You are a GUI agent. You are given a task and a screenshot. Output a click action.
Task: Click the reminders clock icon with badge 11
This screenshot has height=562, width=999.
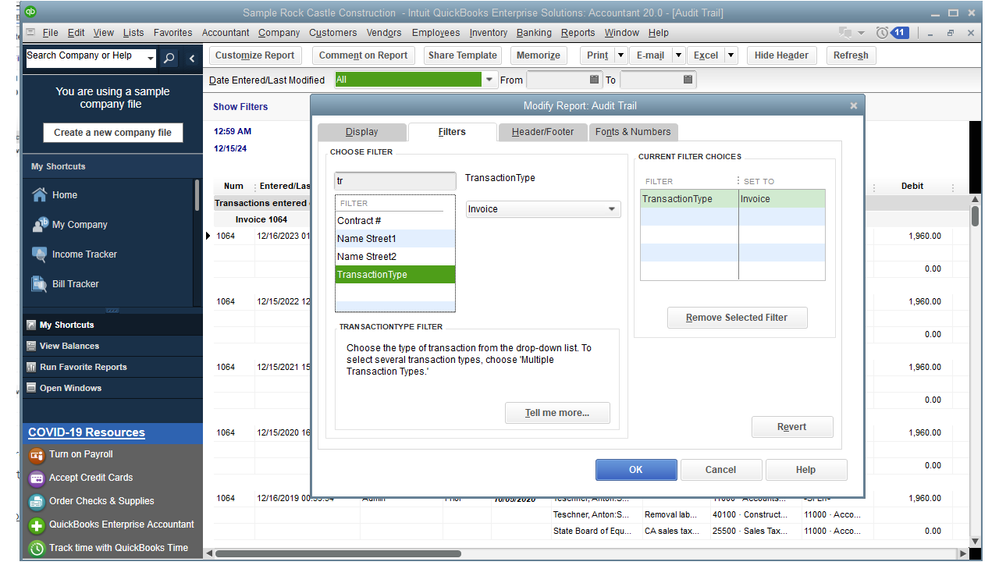(892, 32)
